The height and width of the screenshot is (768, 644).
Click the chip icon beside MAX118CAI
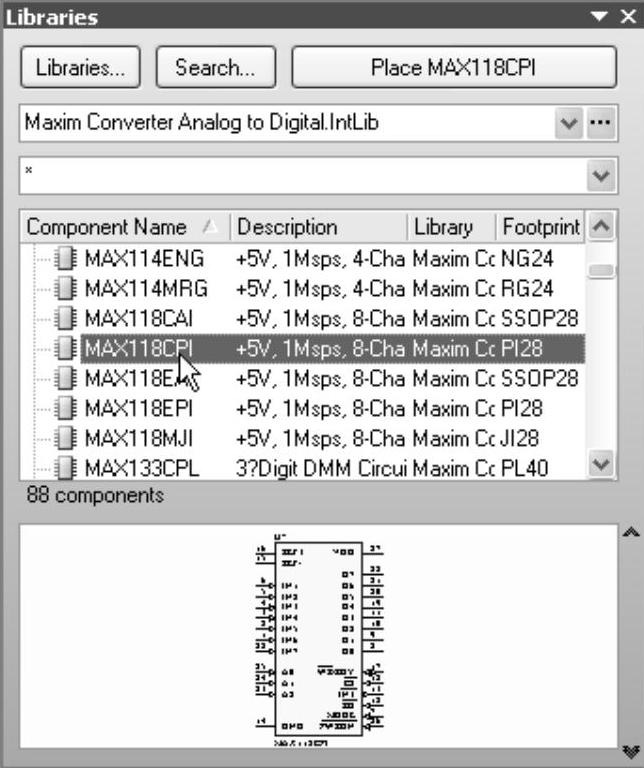coord(66,319)
